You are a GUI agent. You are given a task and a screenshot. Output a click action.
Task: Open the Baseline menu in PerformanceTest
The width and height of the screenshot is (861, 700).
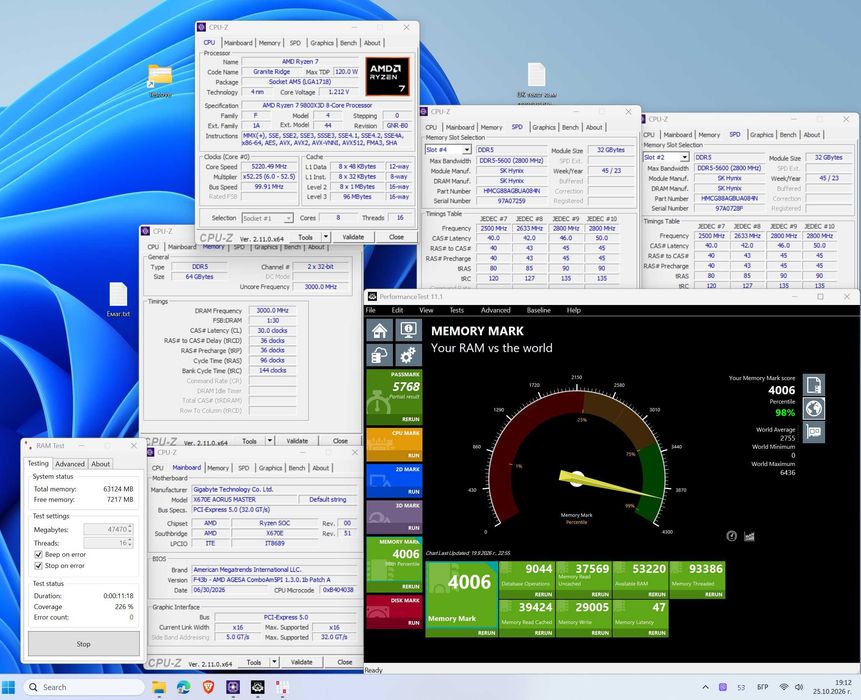click(539, 310)
